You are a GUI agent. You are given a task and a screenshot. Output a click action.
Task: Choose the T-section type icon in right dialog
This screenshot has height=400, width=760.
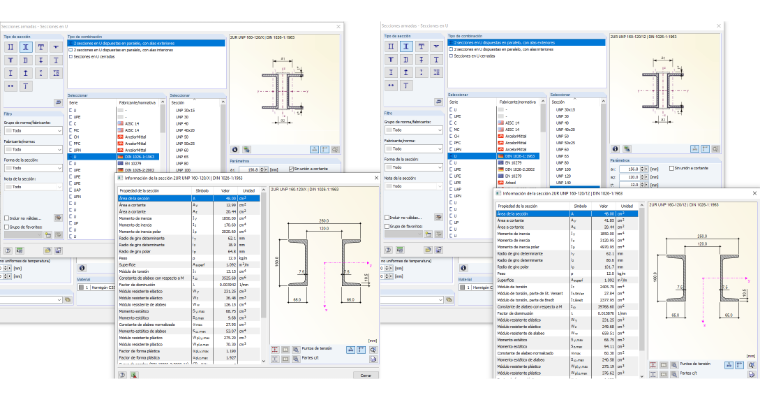pyautogui.click(x=421, y=46)
